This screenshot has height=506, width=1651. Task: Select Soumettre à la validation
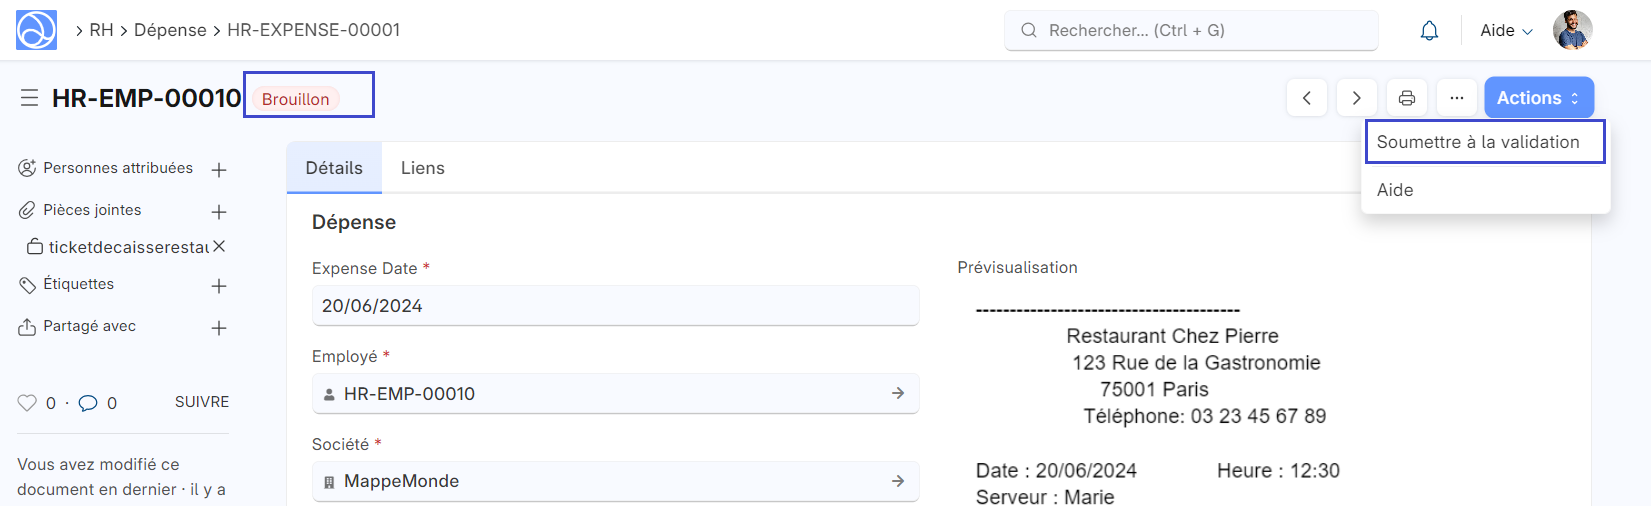coord(1478,142)
